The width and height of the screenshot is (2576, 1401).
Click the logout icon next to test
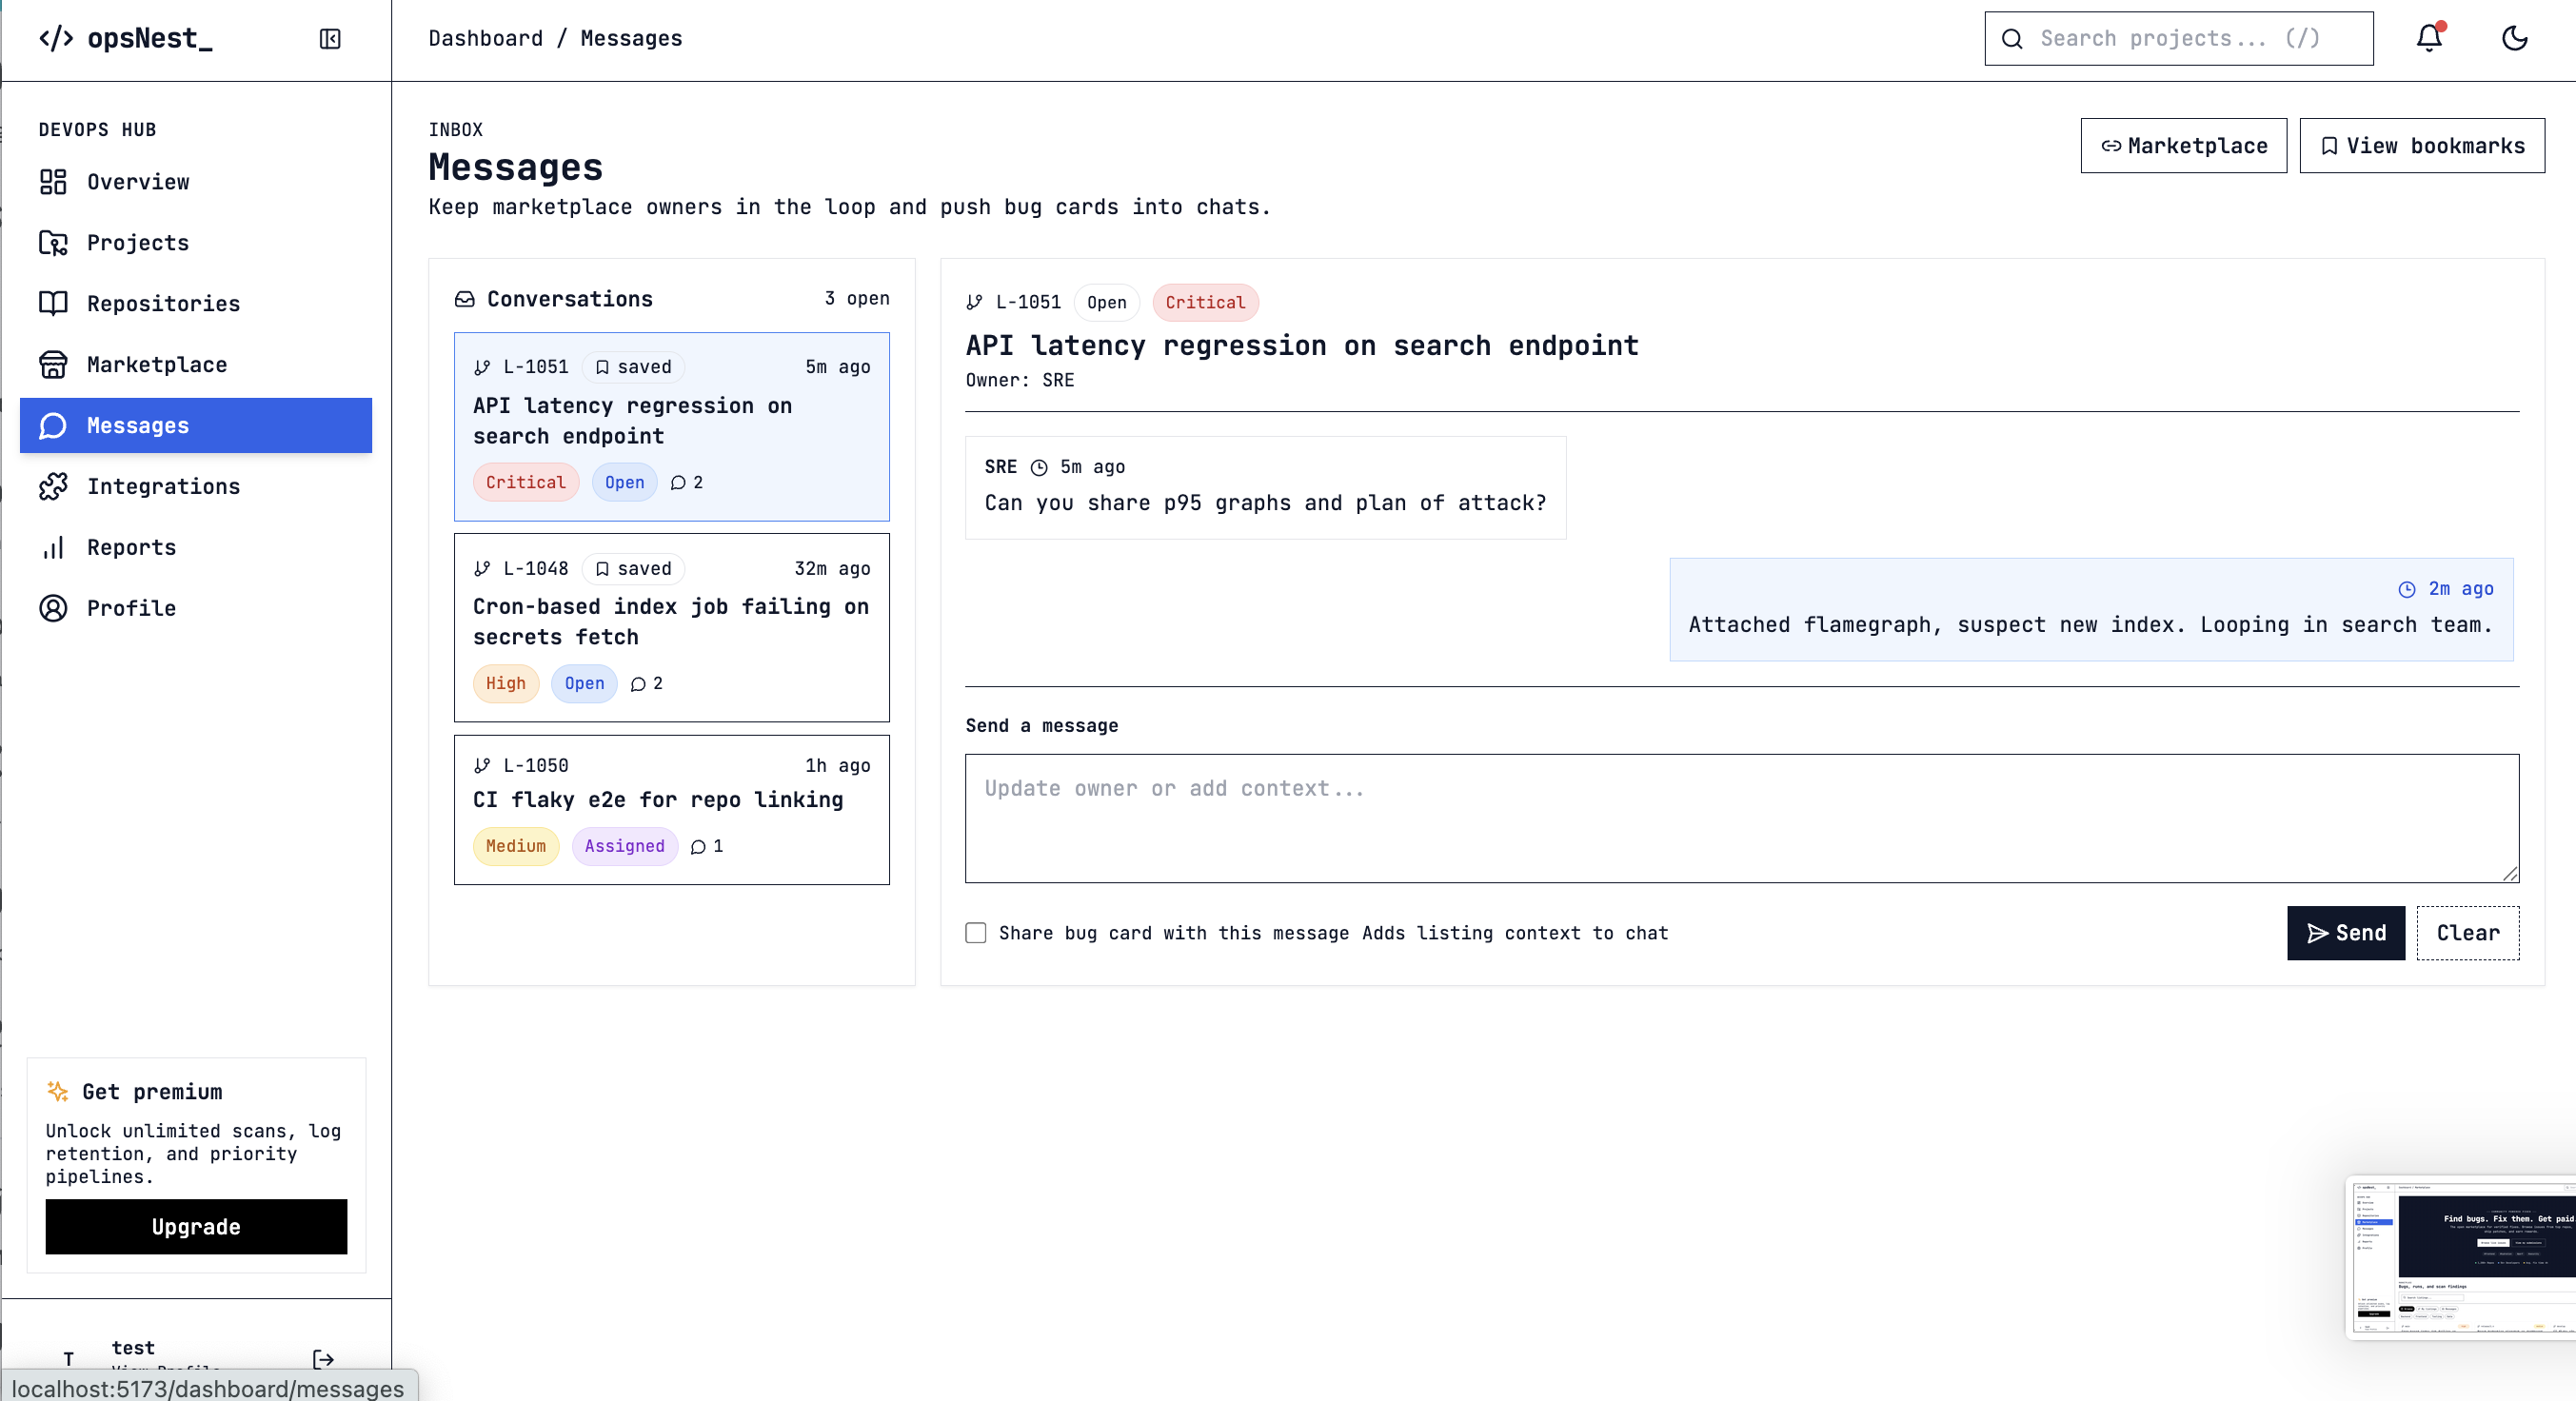tap(323, 1358)
